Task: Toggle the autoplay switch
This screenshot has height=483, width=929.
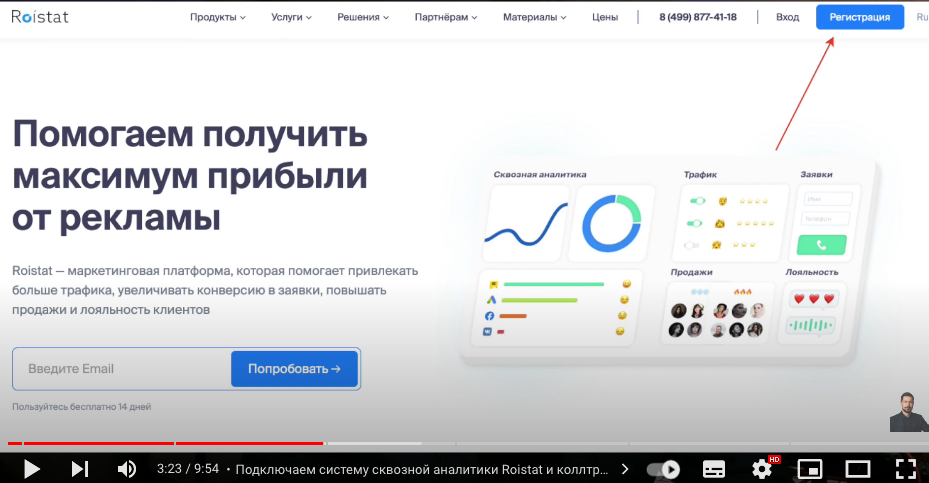Action: [x=664, y=469]
